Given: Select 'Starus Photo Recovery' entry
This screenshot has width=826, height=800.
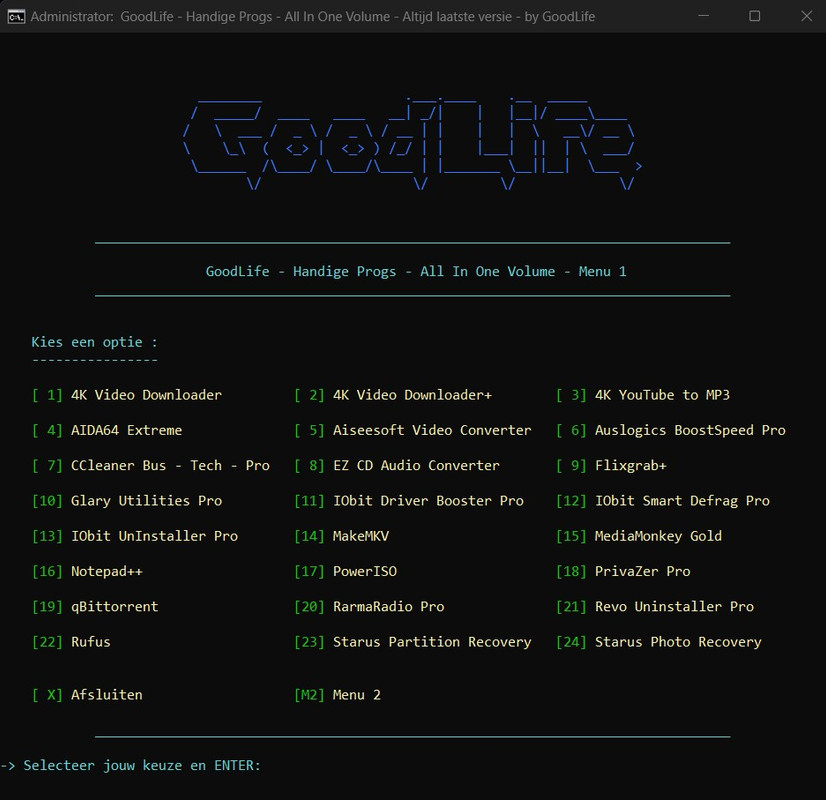Looking at the screenshot, I should click(x=659, y=642).
